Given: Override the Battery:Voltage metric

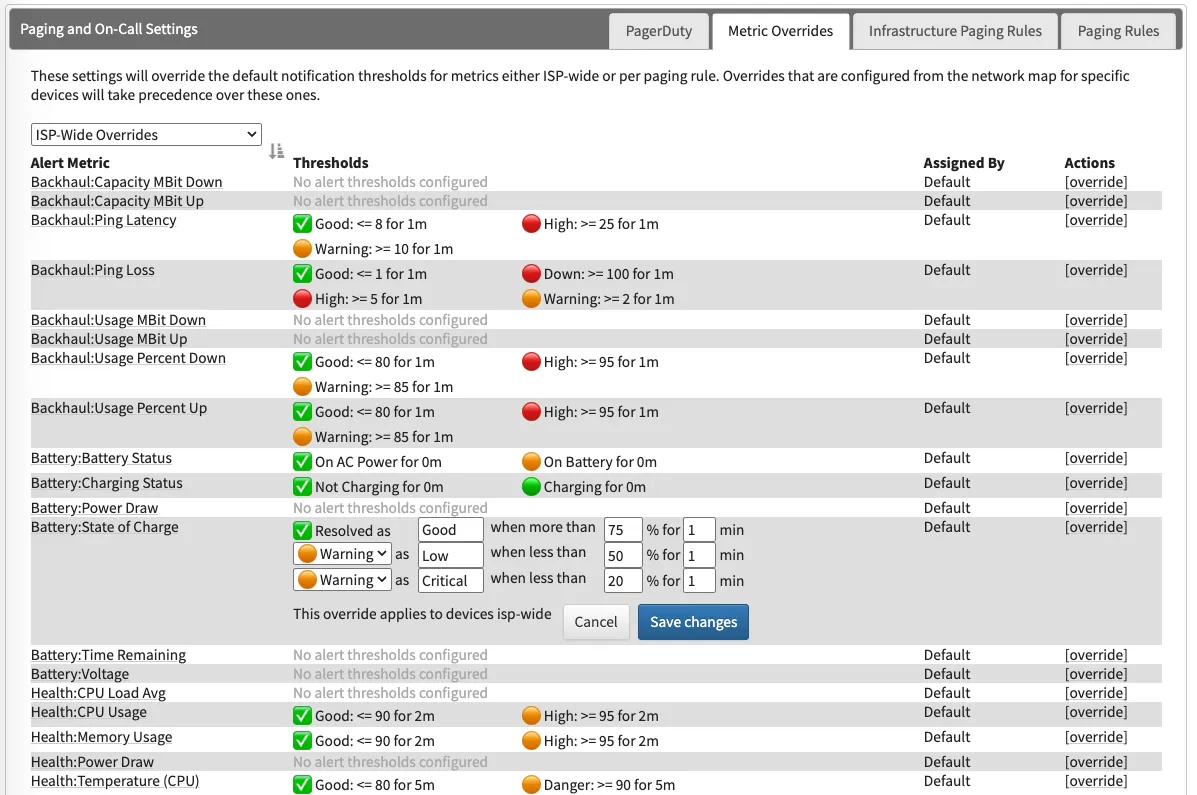Looking at the screenshot, I should coord(1095,674).
